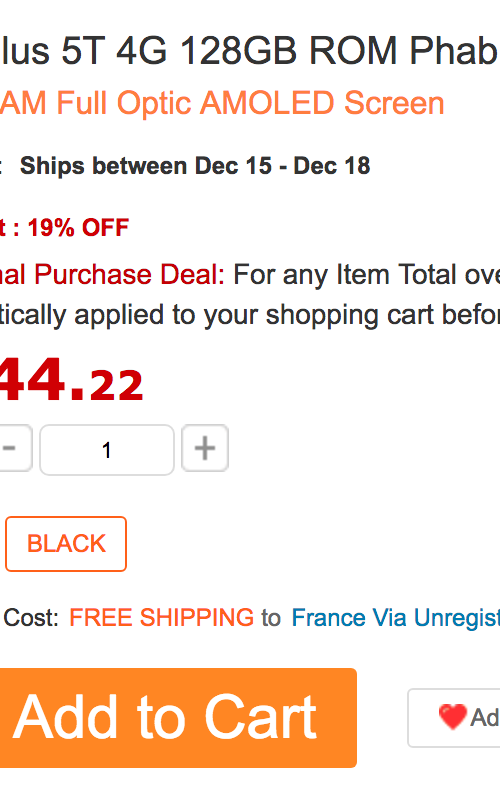Click the Cost: shipping label
500x808 pixels.
[31, 618]
